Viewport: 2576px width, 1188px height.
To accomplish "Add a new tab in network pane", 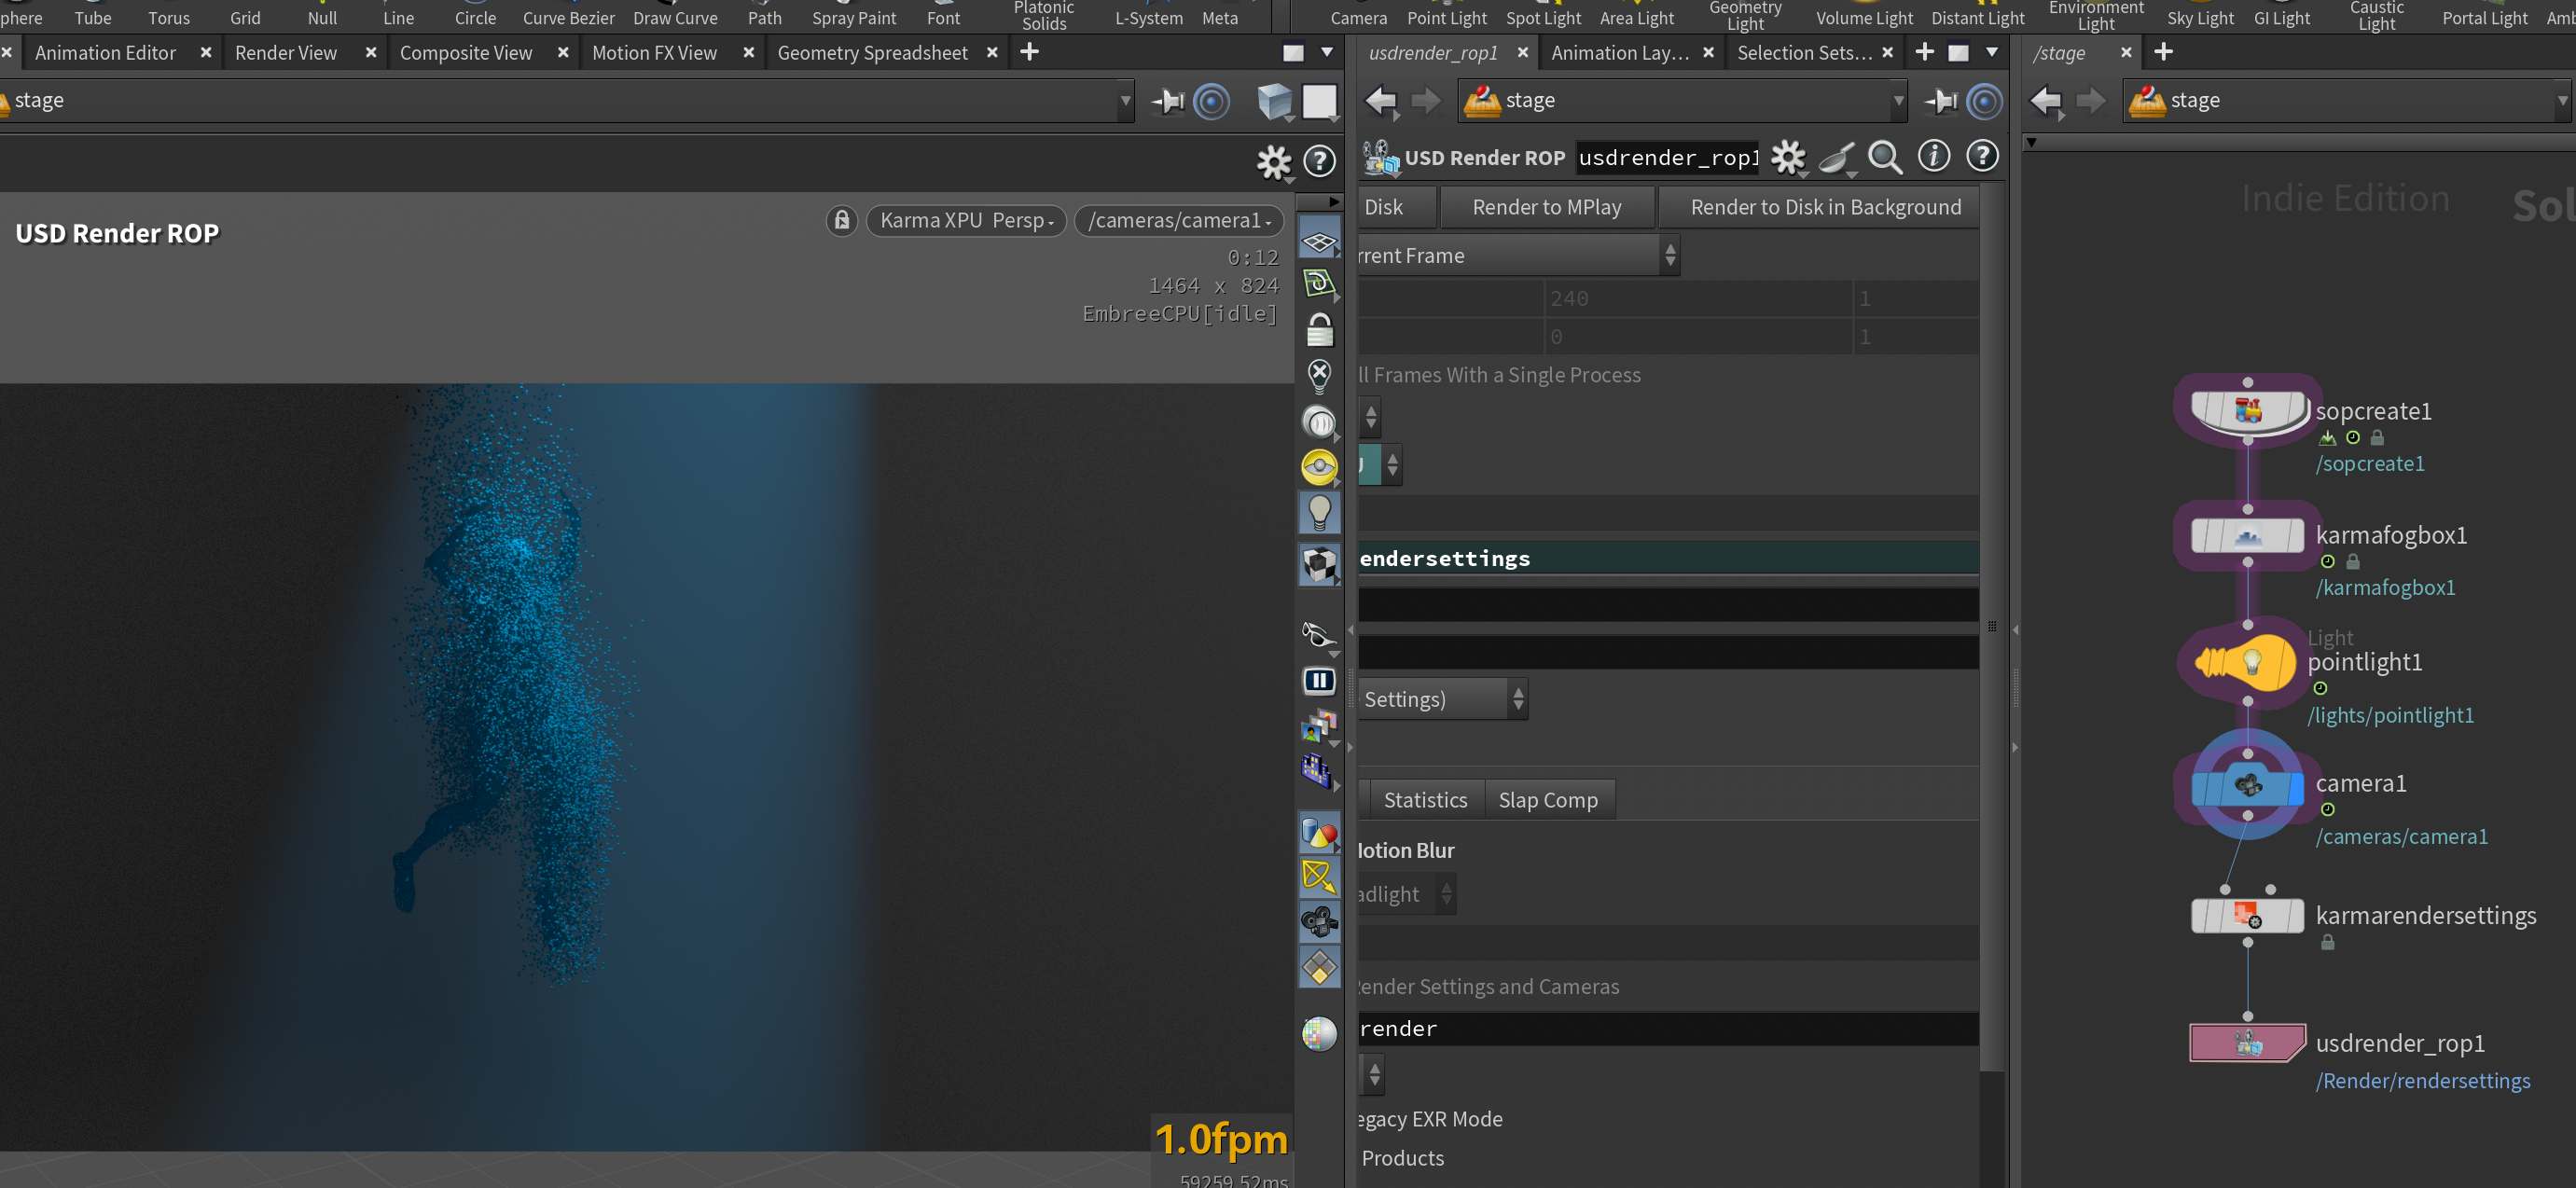I will [2162, 52].
